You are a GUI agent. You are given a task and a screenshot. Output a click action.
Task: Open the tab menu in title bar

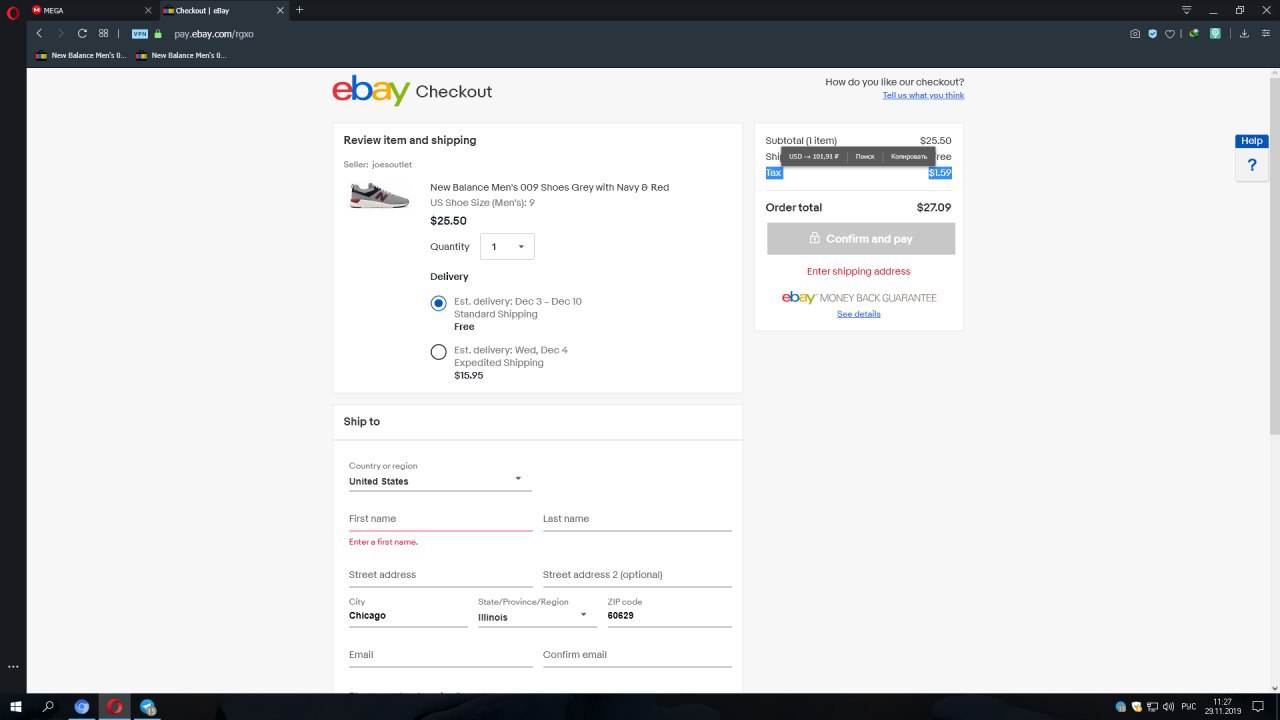point(1187,10)
